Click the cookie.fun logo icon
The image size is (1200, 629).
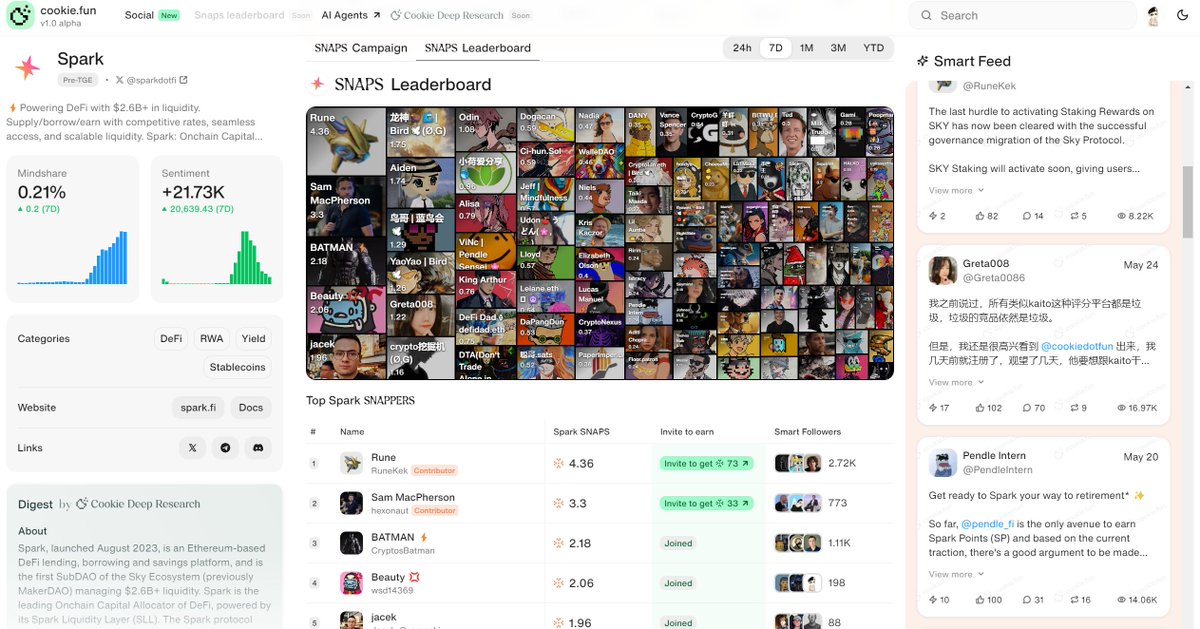20,16
